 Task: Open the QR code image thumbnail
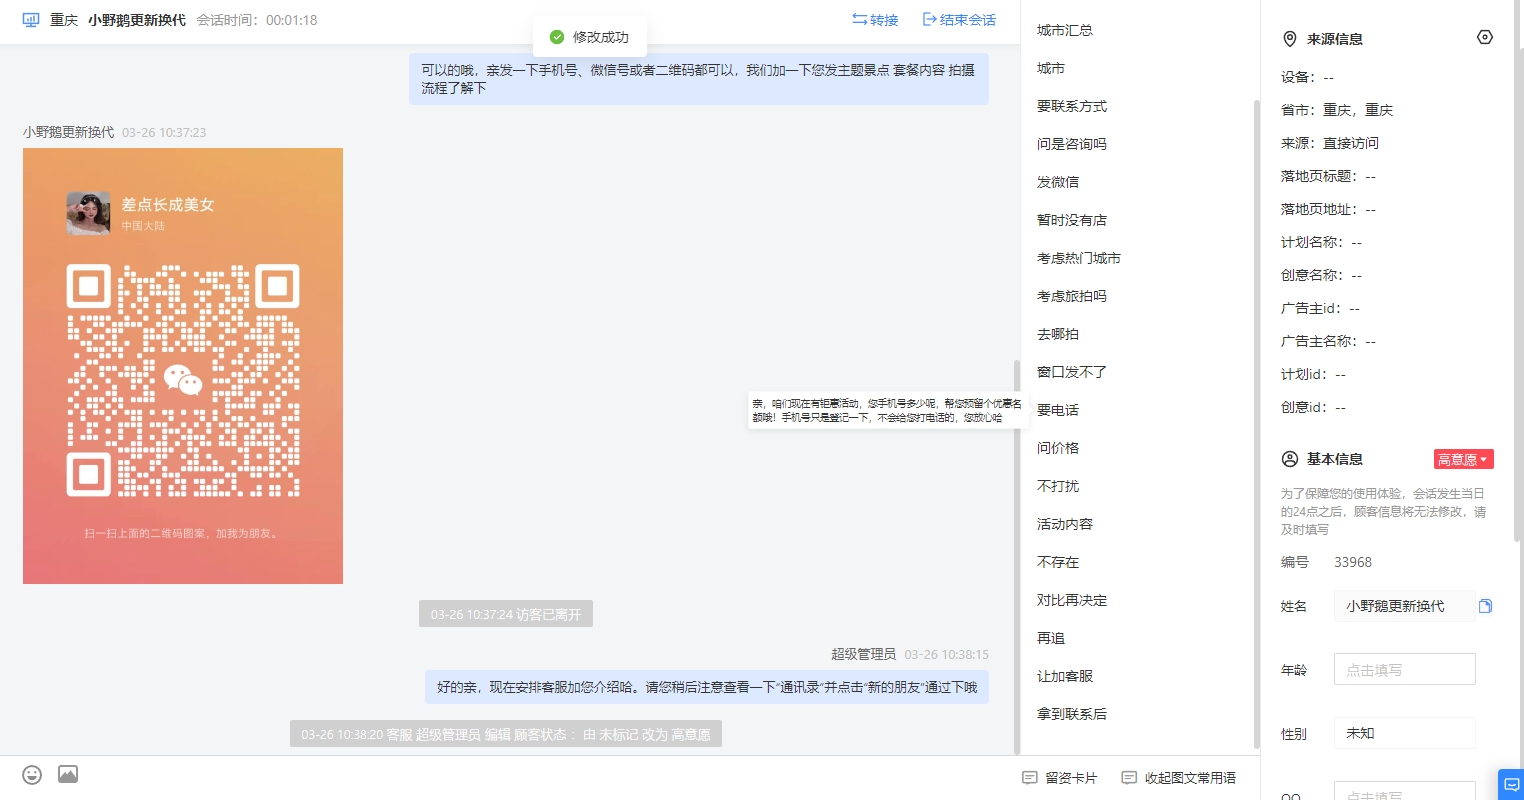[x=183, y=366]
